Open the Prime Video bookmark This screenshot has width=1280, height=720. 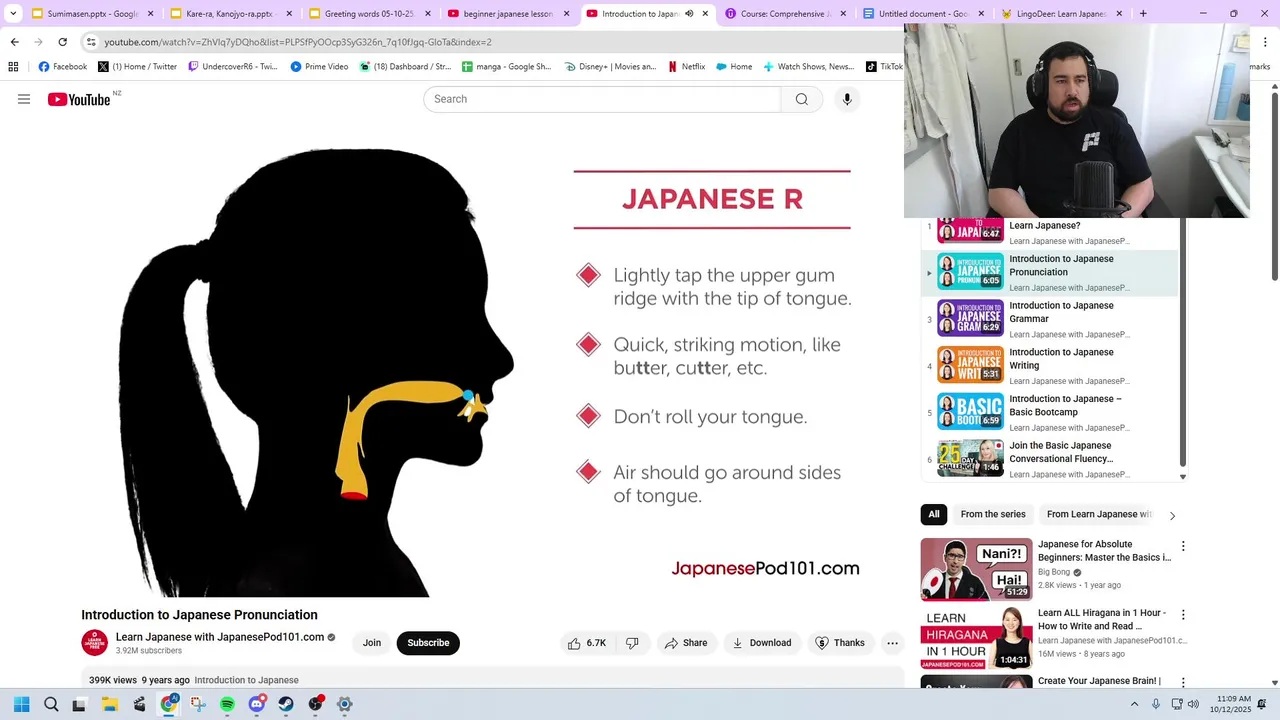tap(319, 67)
